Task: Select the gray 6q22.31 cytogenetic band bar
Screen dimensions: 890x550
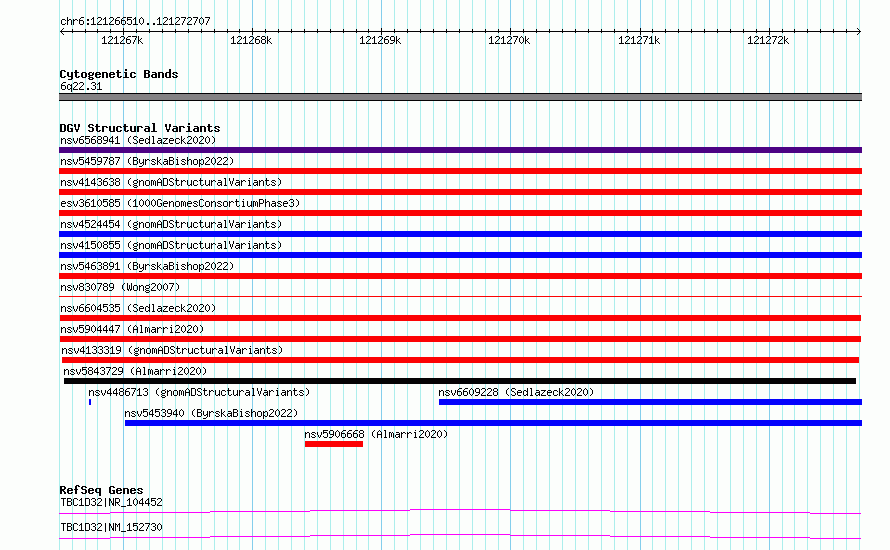Action: coord(460,97)
